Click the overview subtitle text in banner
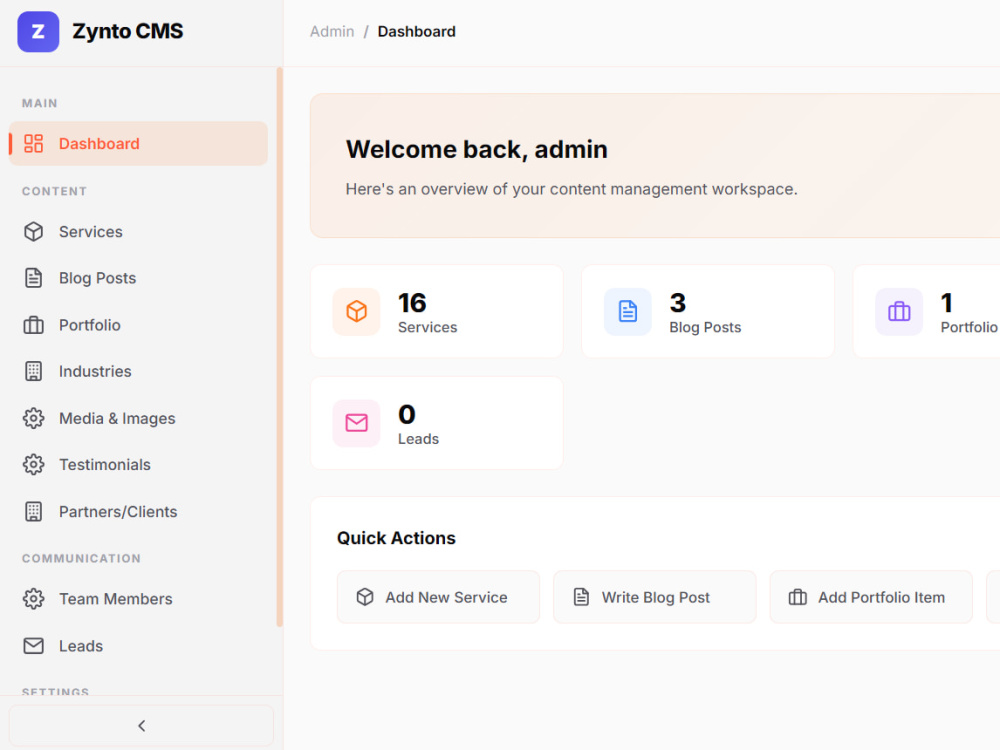1000x750 pixels. pos(571,189)
